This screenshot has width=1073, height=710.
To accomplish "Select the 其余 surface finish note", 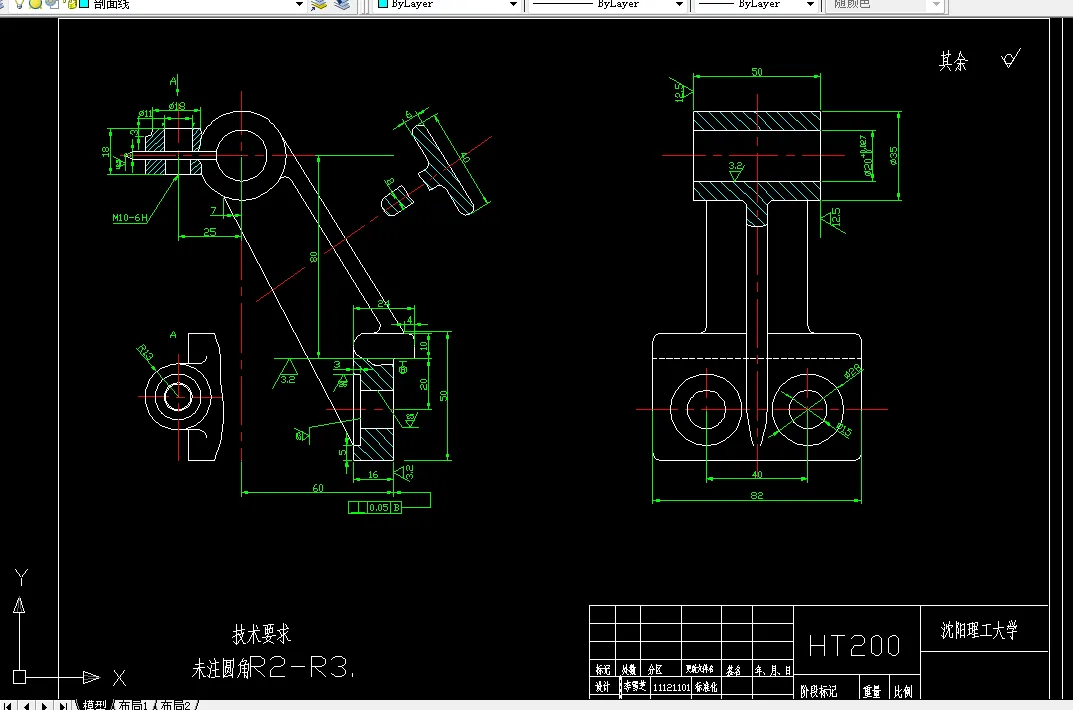I will pyautogui.click(x=953, y=61).
